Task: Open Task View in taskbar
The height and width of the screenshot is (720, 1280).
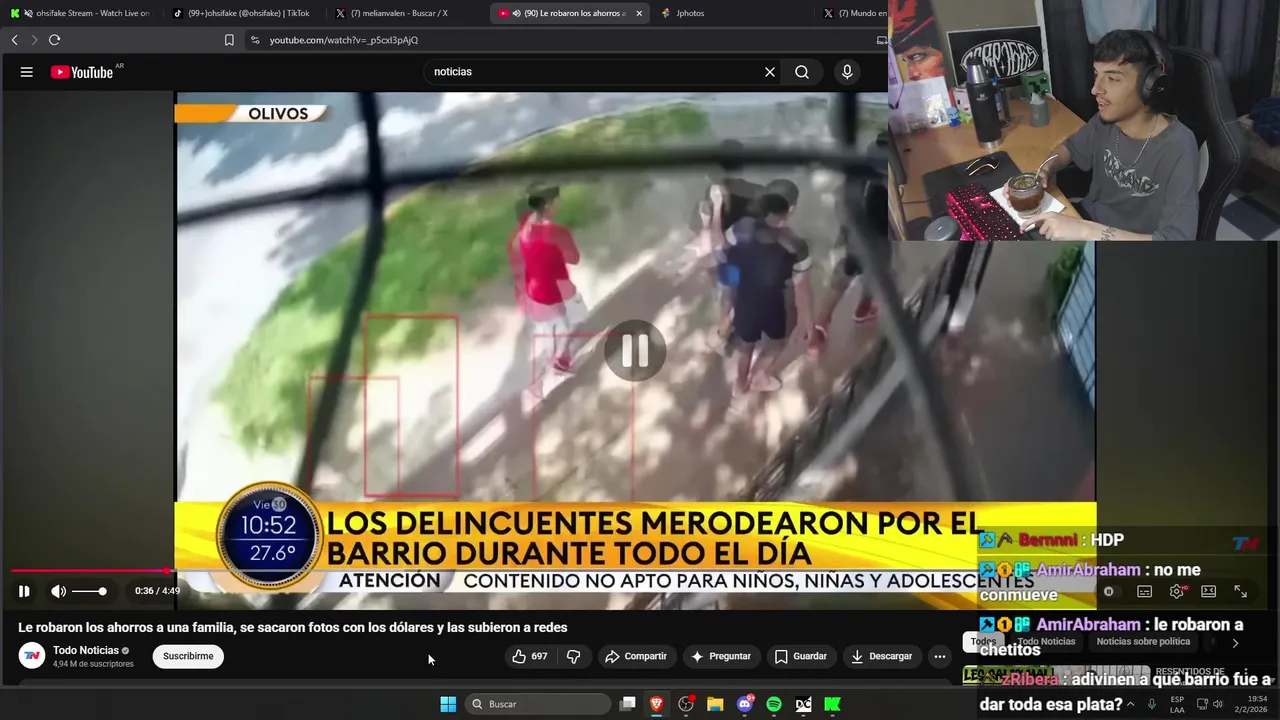Action: 628,704
